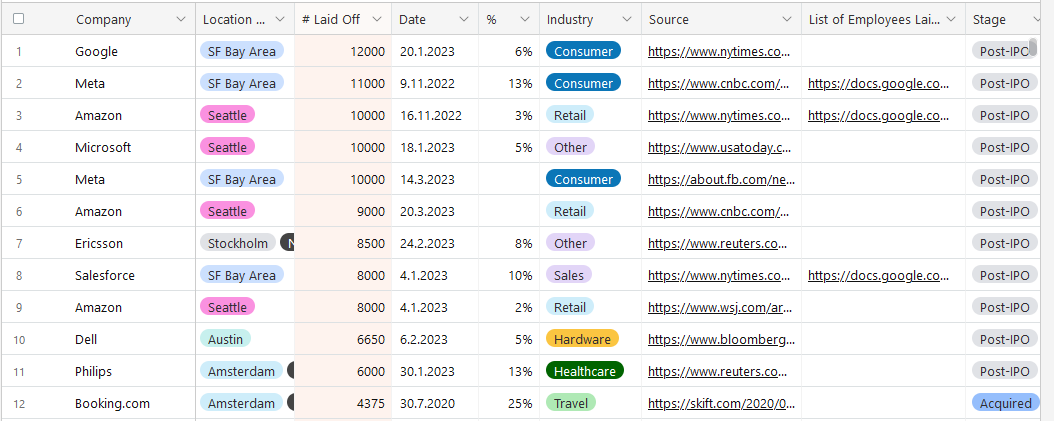Expand the % column header dropdown
Image resolution: width=1054 pixels, height=421 pixels.
[524, 20]
